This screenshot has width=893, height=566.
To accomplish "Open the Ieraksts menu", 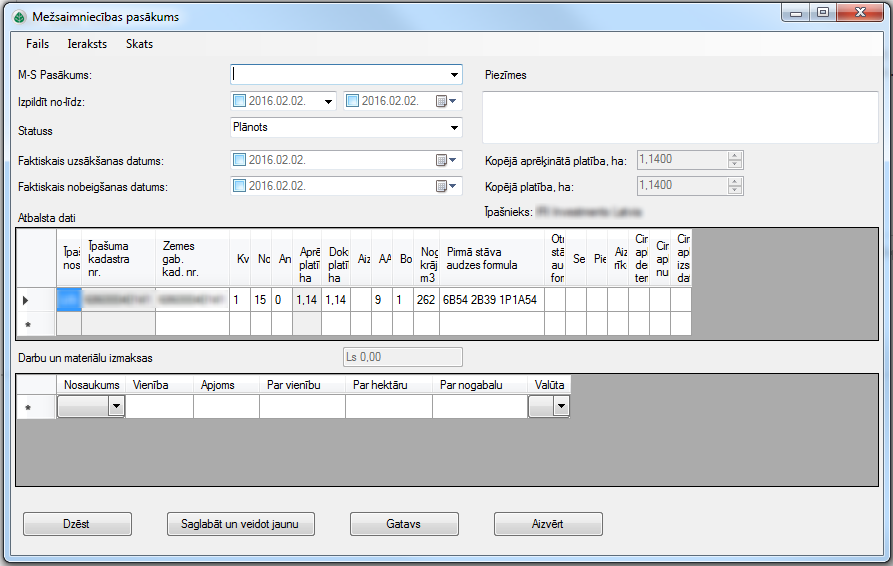I will [87, 44].
